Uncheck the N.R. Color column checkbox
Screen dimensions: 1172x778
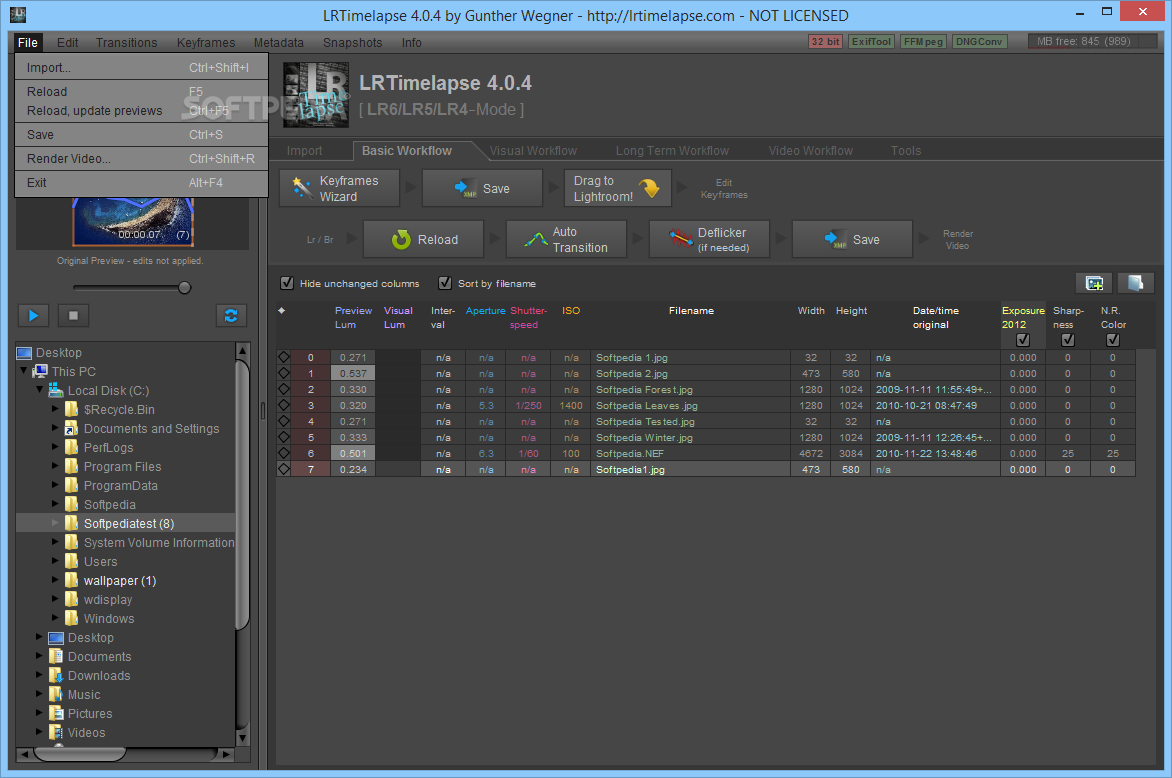coord(1113,340)
